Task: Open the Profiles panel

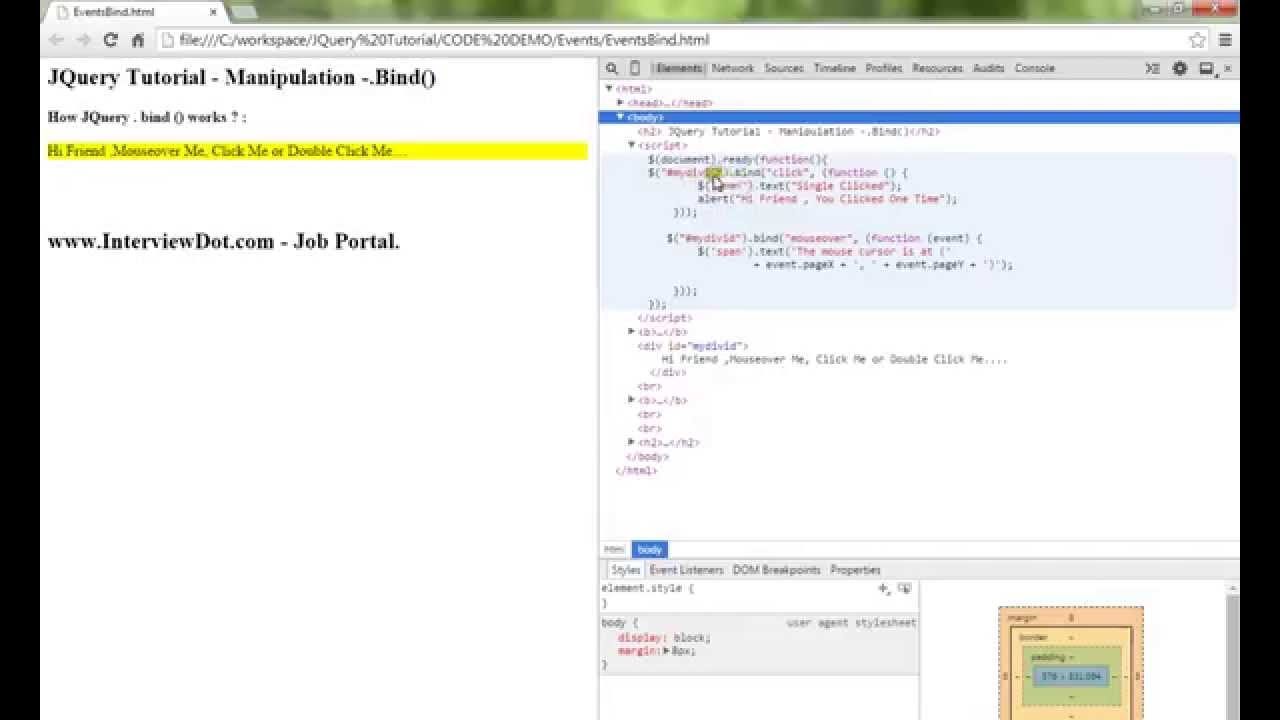Action: point(884,68)
